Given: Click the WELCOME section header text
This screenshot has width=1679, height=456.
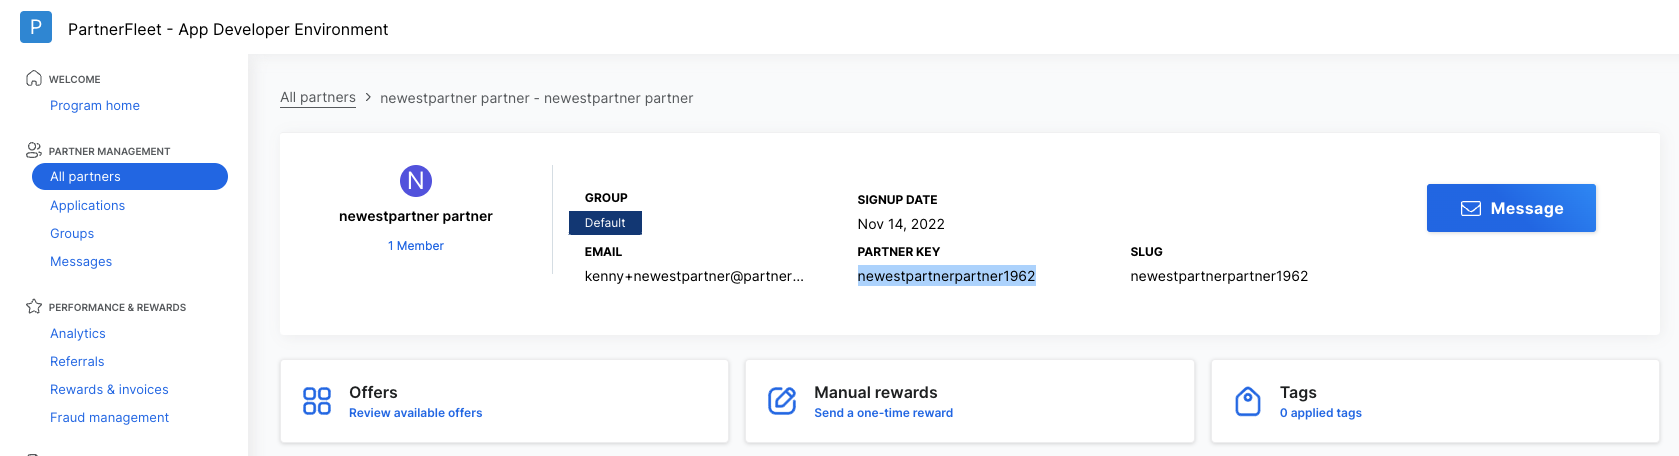Looking at the screenshot, I should tap(74, 79).
